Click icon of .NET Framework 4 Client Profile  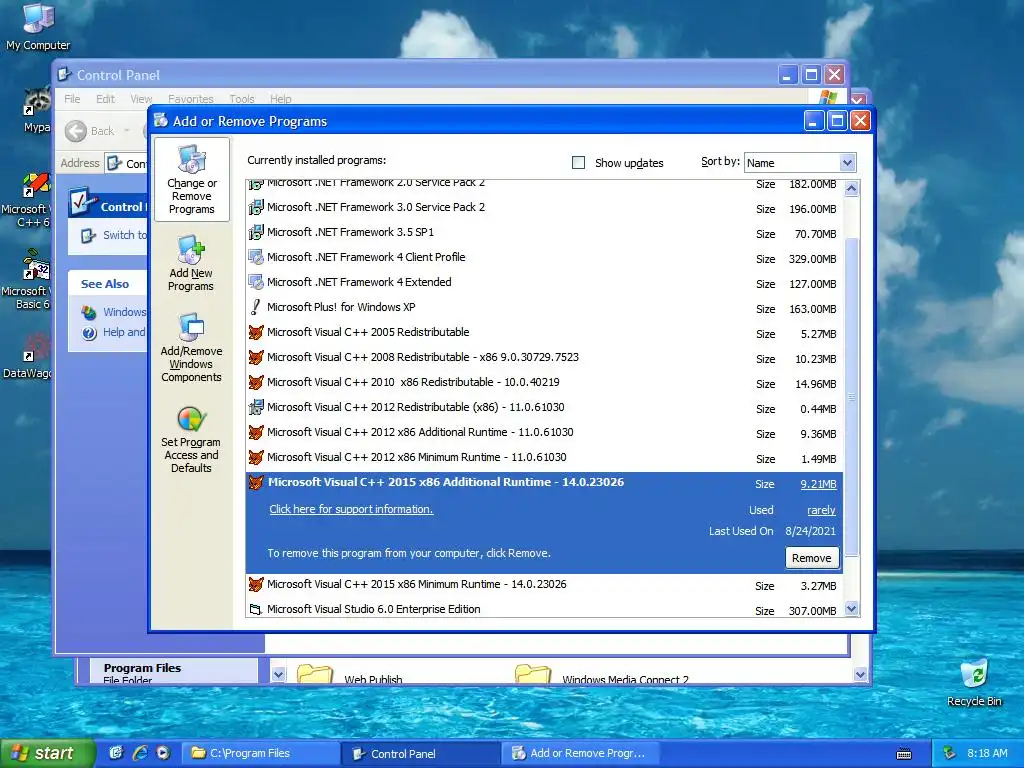[x=256, y=257]
